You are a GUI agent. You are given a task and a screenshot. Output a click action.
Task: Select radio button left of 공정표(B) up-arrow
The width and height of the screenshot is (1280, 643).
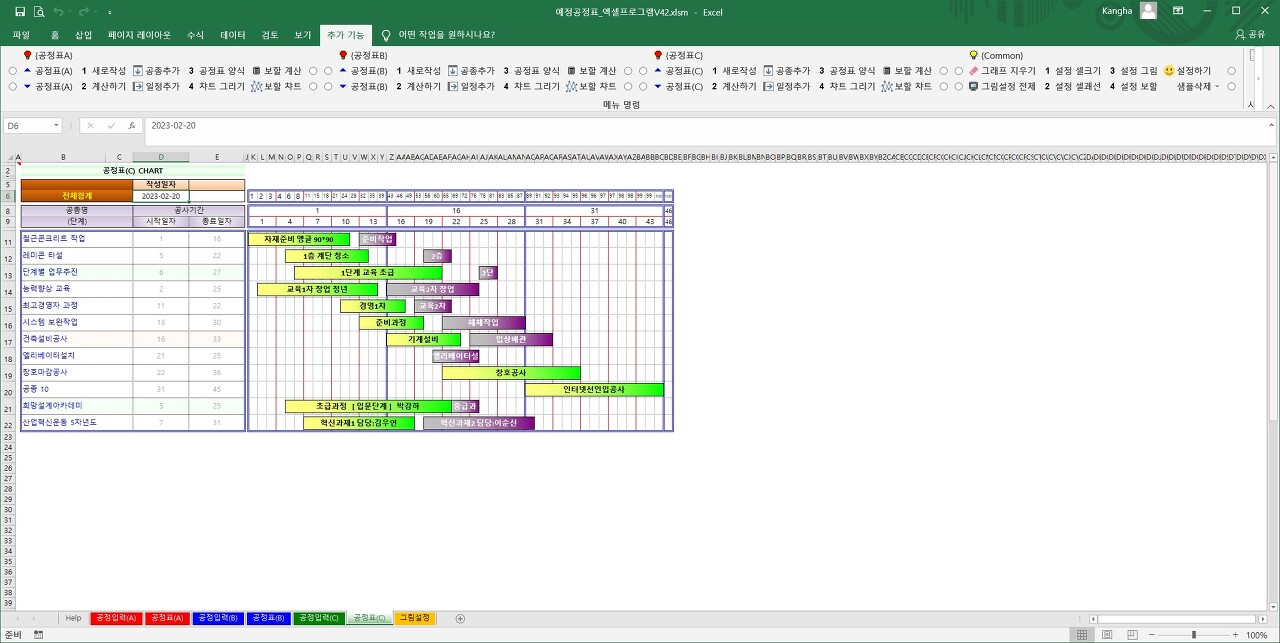click(328, 71)
